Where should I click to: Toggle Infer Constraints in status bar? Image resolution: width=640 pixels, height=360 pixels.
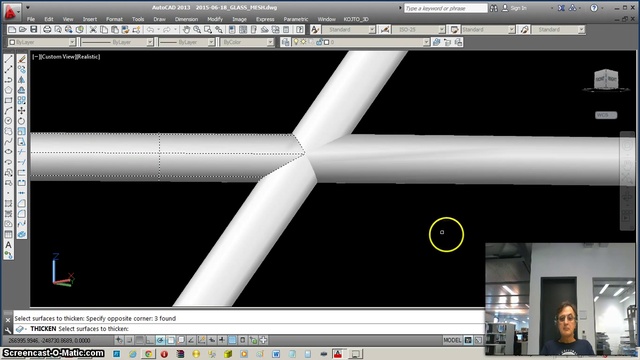(x=119, y=340)
